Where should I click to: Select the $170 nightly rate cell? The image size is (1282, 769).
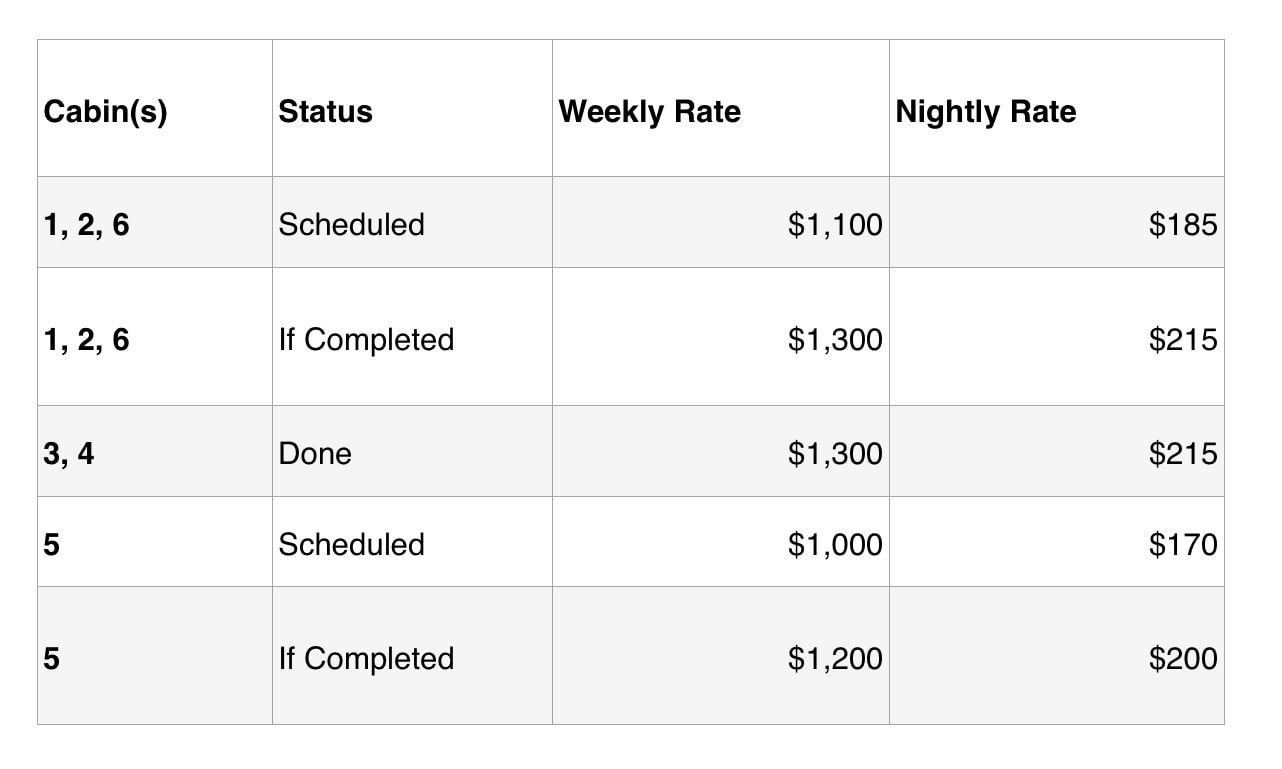click(1056, 542)
